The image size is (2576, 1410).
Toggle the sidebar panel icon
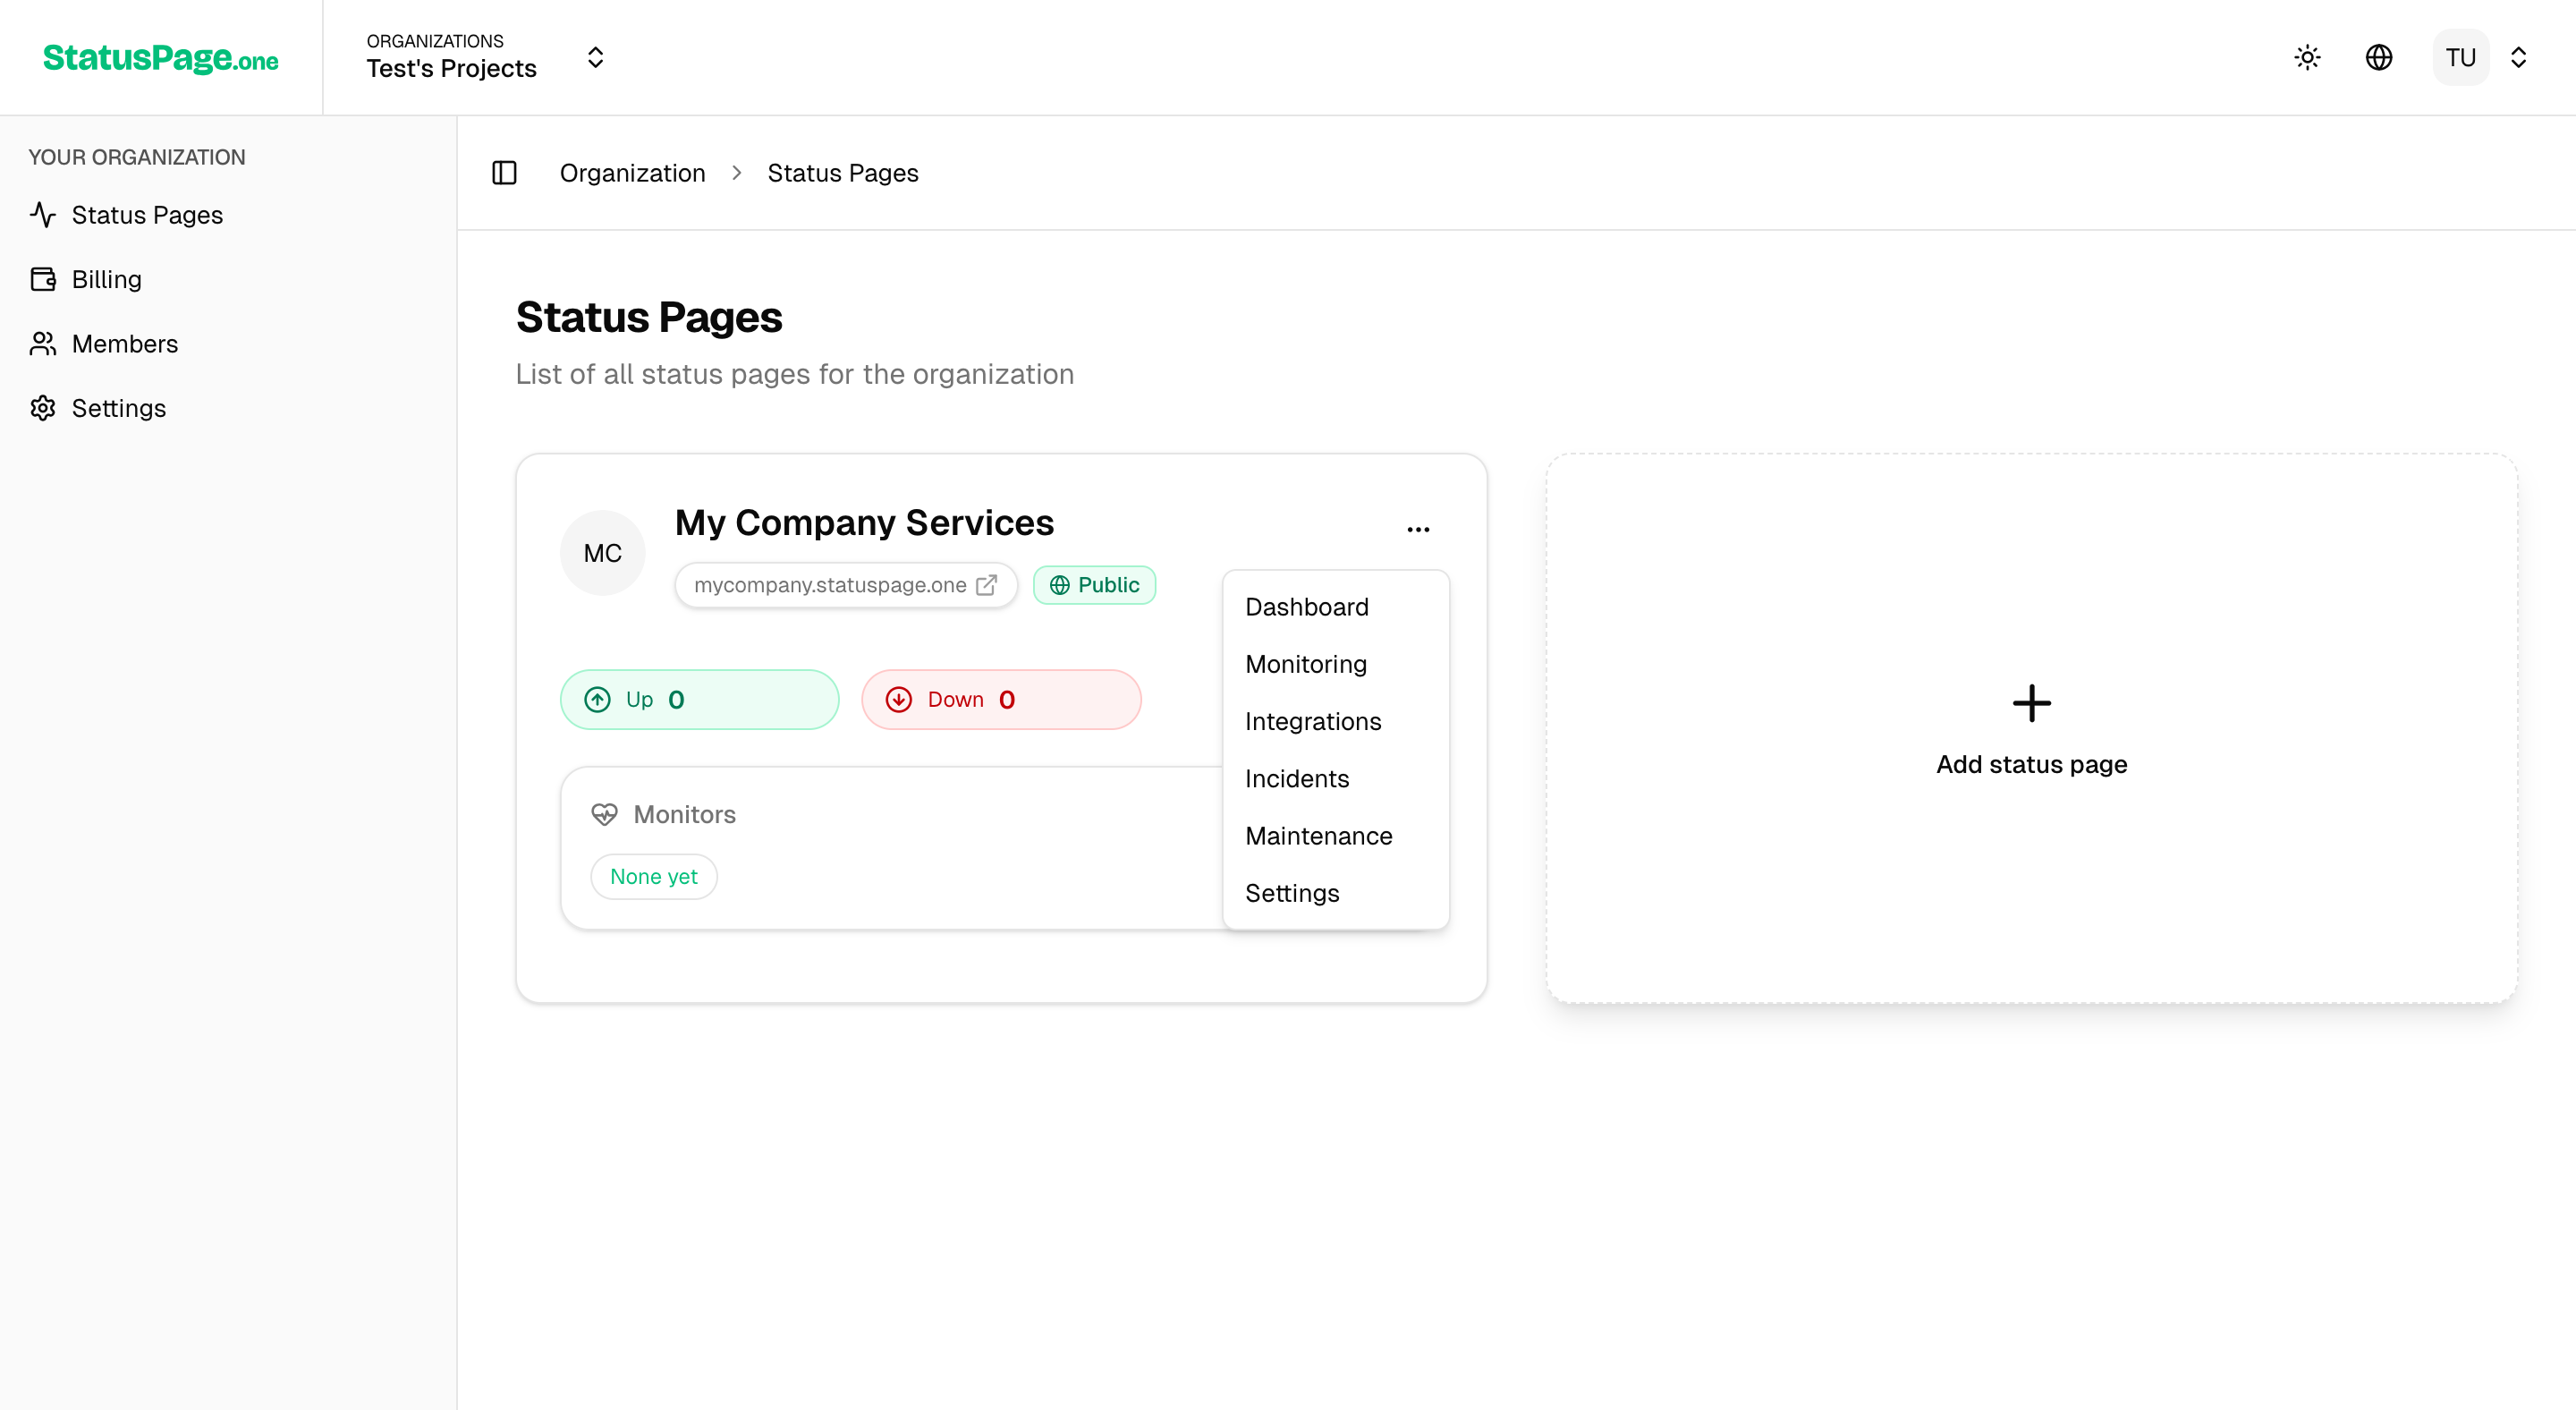(504, 173)
